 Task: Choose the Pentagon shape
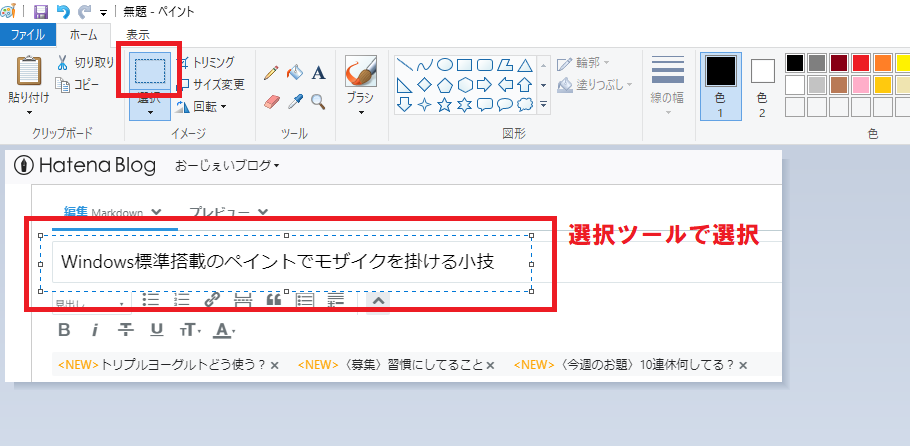point(445,85)
